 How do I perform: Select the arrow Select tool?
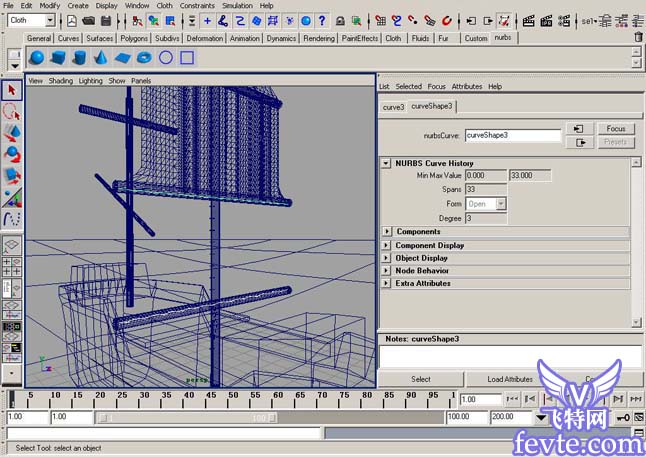pos(12,90)
